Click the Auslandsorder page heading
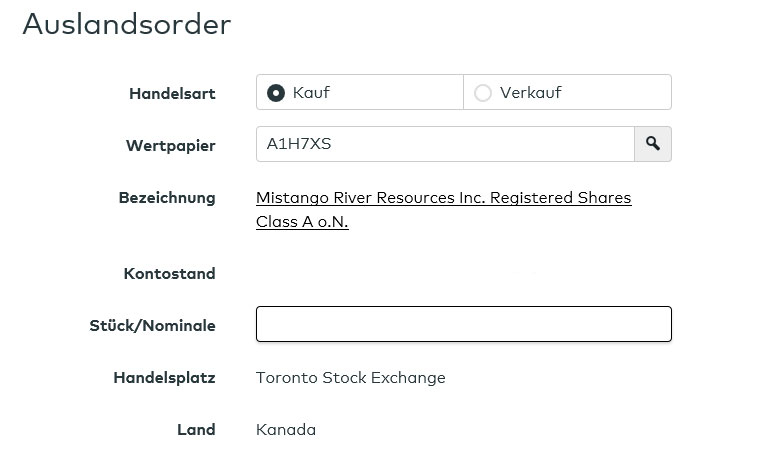 tap(127, 25)
